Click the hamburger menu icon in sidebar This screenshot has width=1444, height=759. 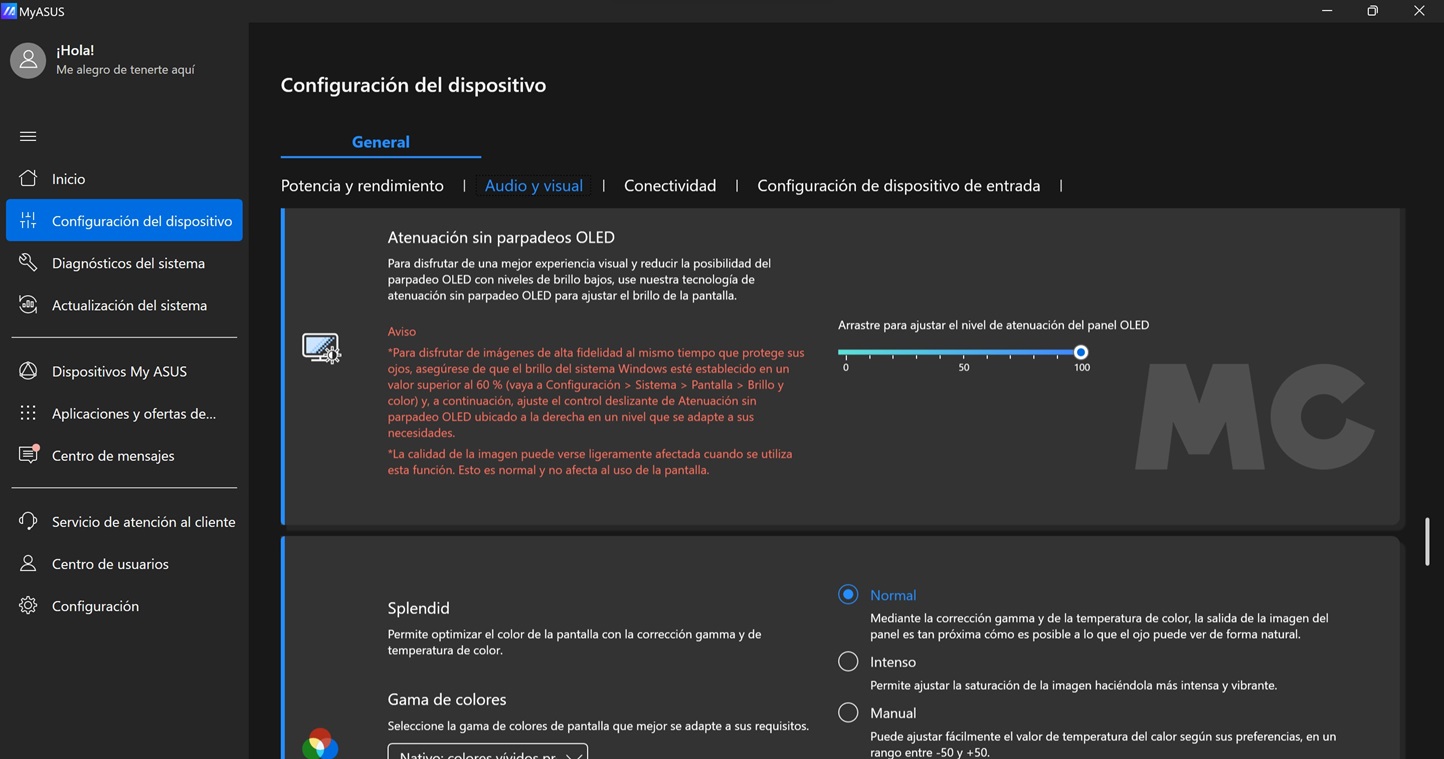point(28,136)
